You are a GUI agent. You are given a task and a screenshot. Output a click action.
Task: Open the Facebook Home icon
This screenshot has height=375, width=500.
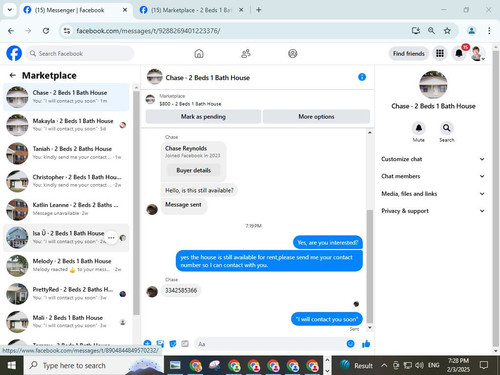point(199,53)
